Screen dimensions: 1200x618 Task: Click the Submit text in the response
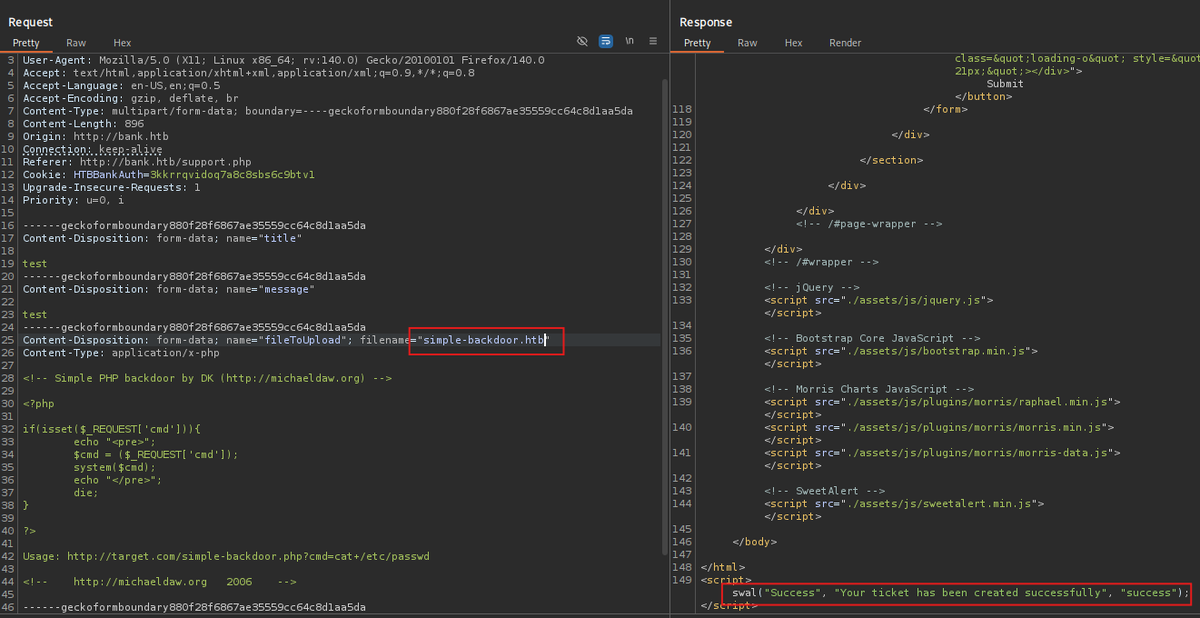click(1005, 84)
